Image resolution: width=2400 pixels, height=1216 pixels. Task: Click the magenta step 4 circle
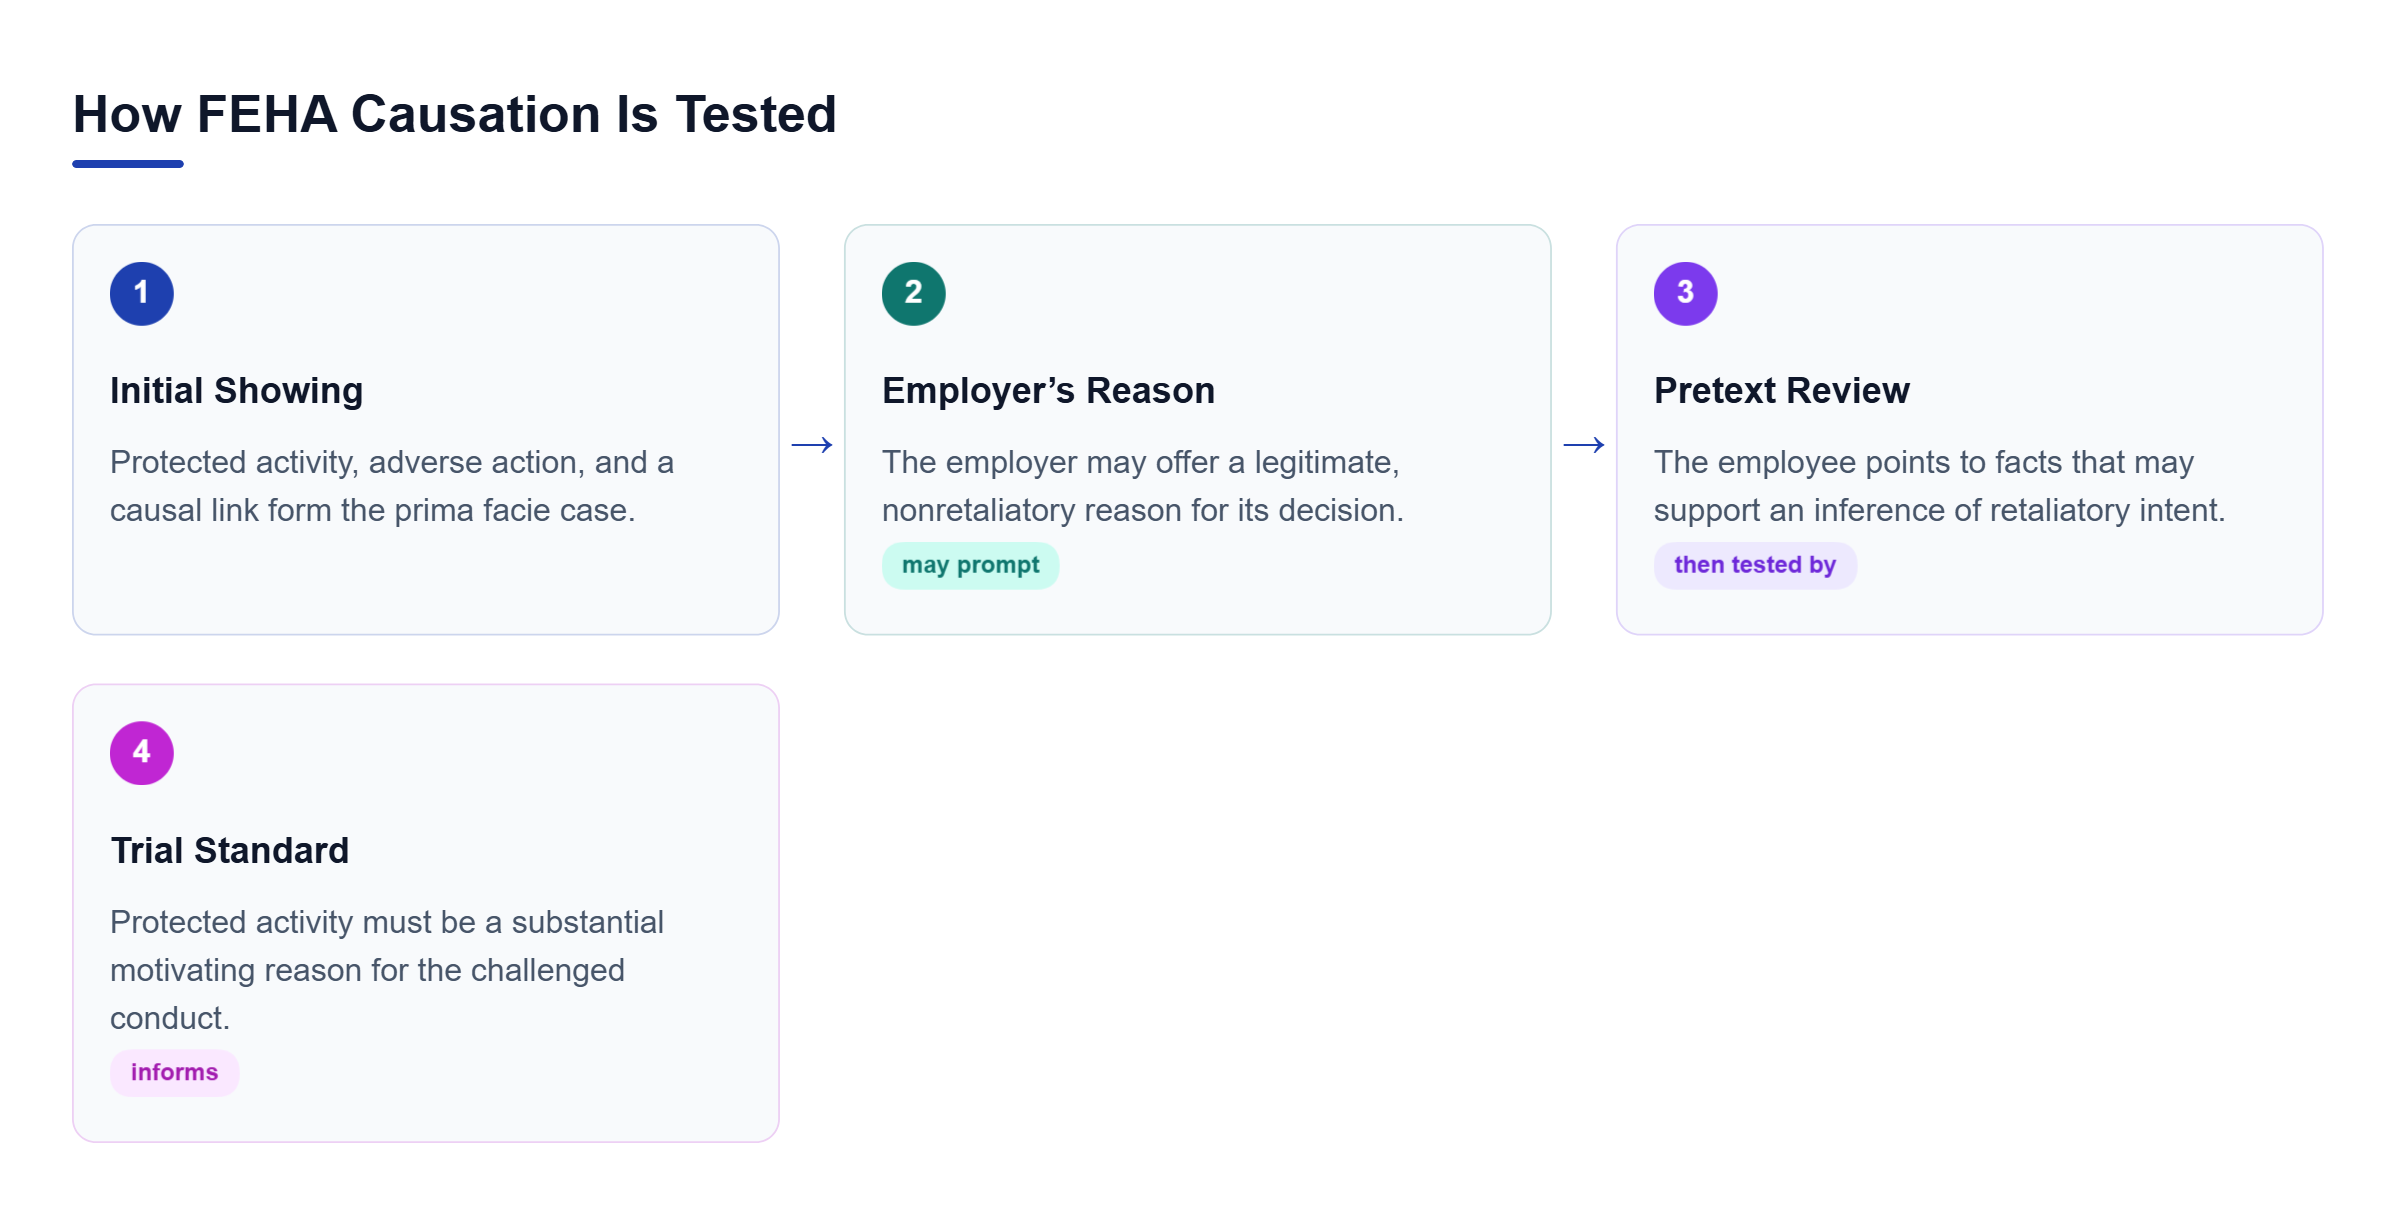tap(142, 753)
